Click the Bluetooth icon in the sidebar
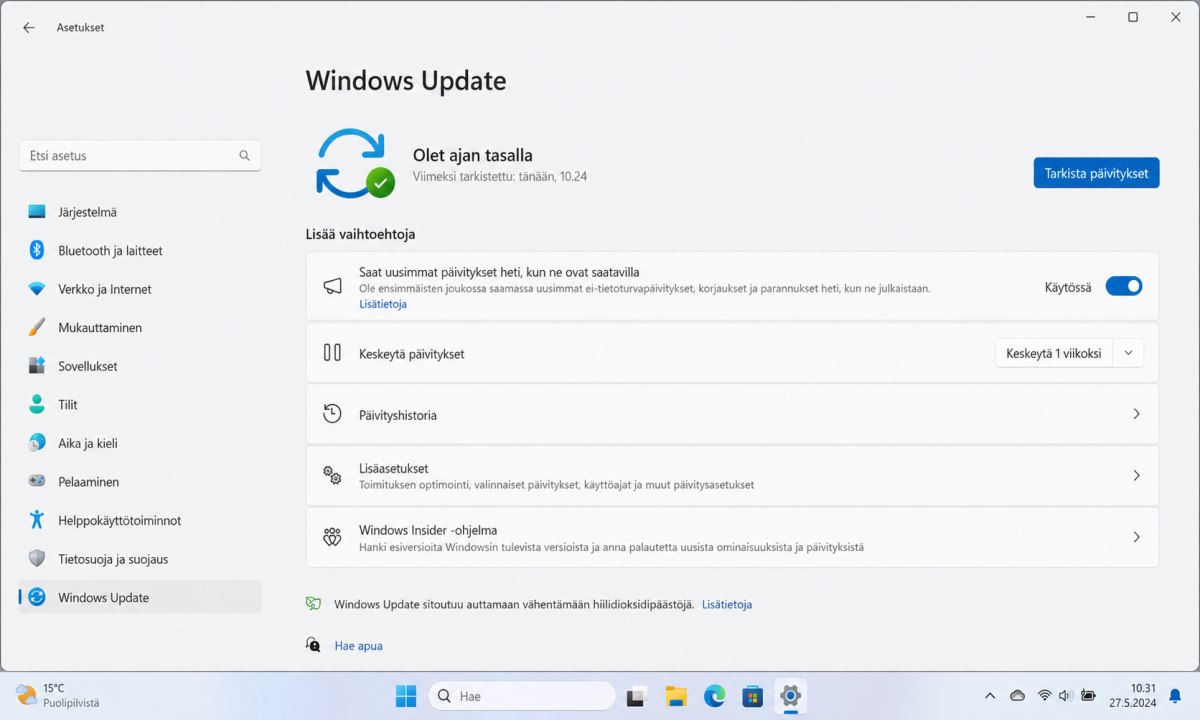Screen dimensions: 1200x720 (37, 250)
